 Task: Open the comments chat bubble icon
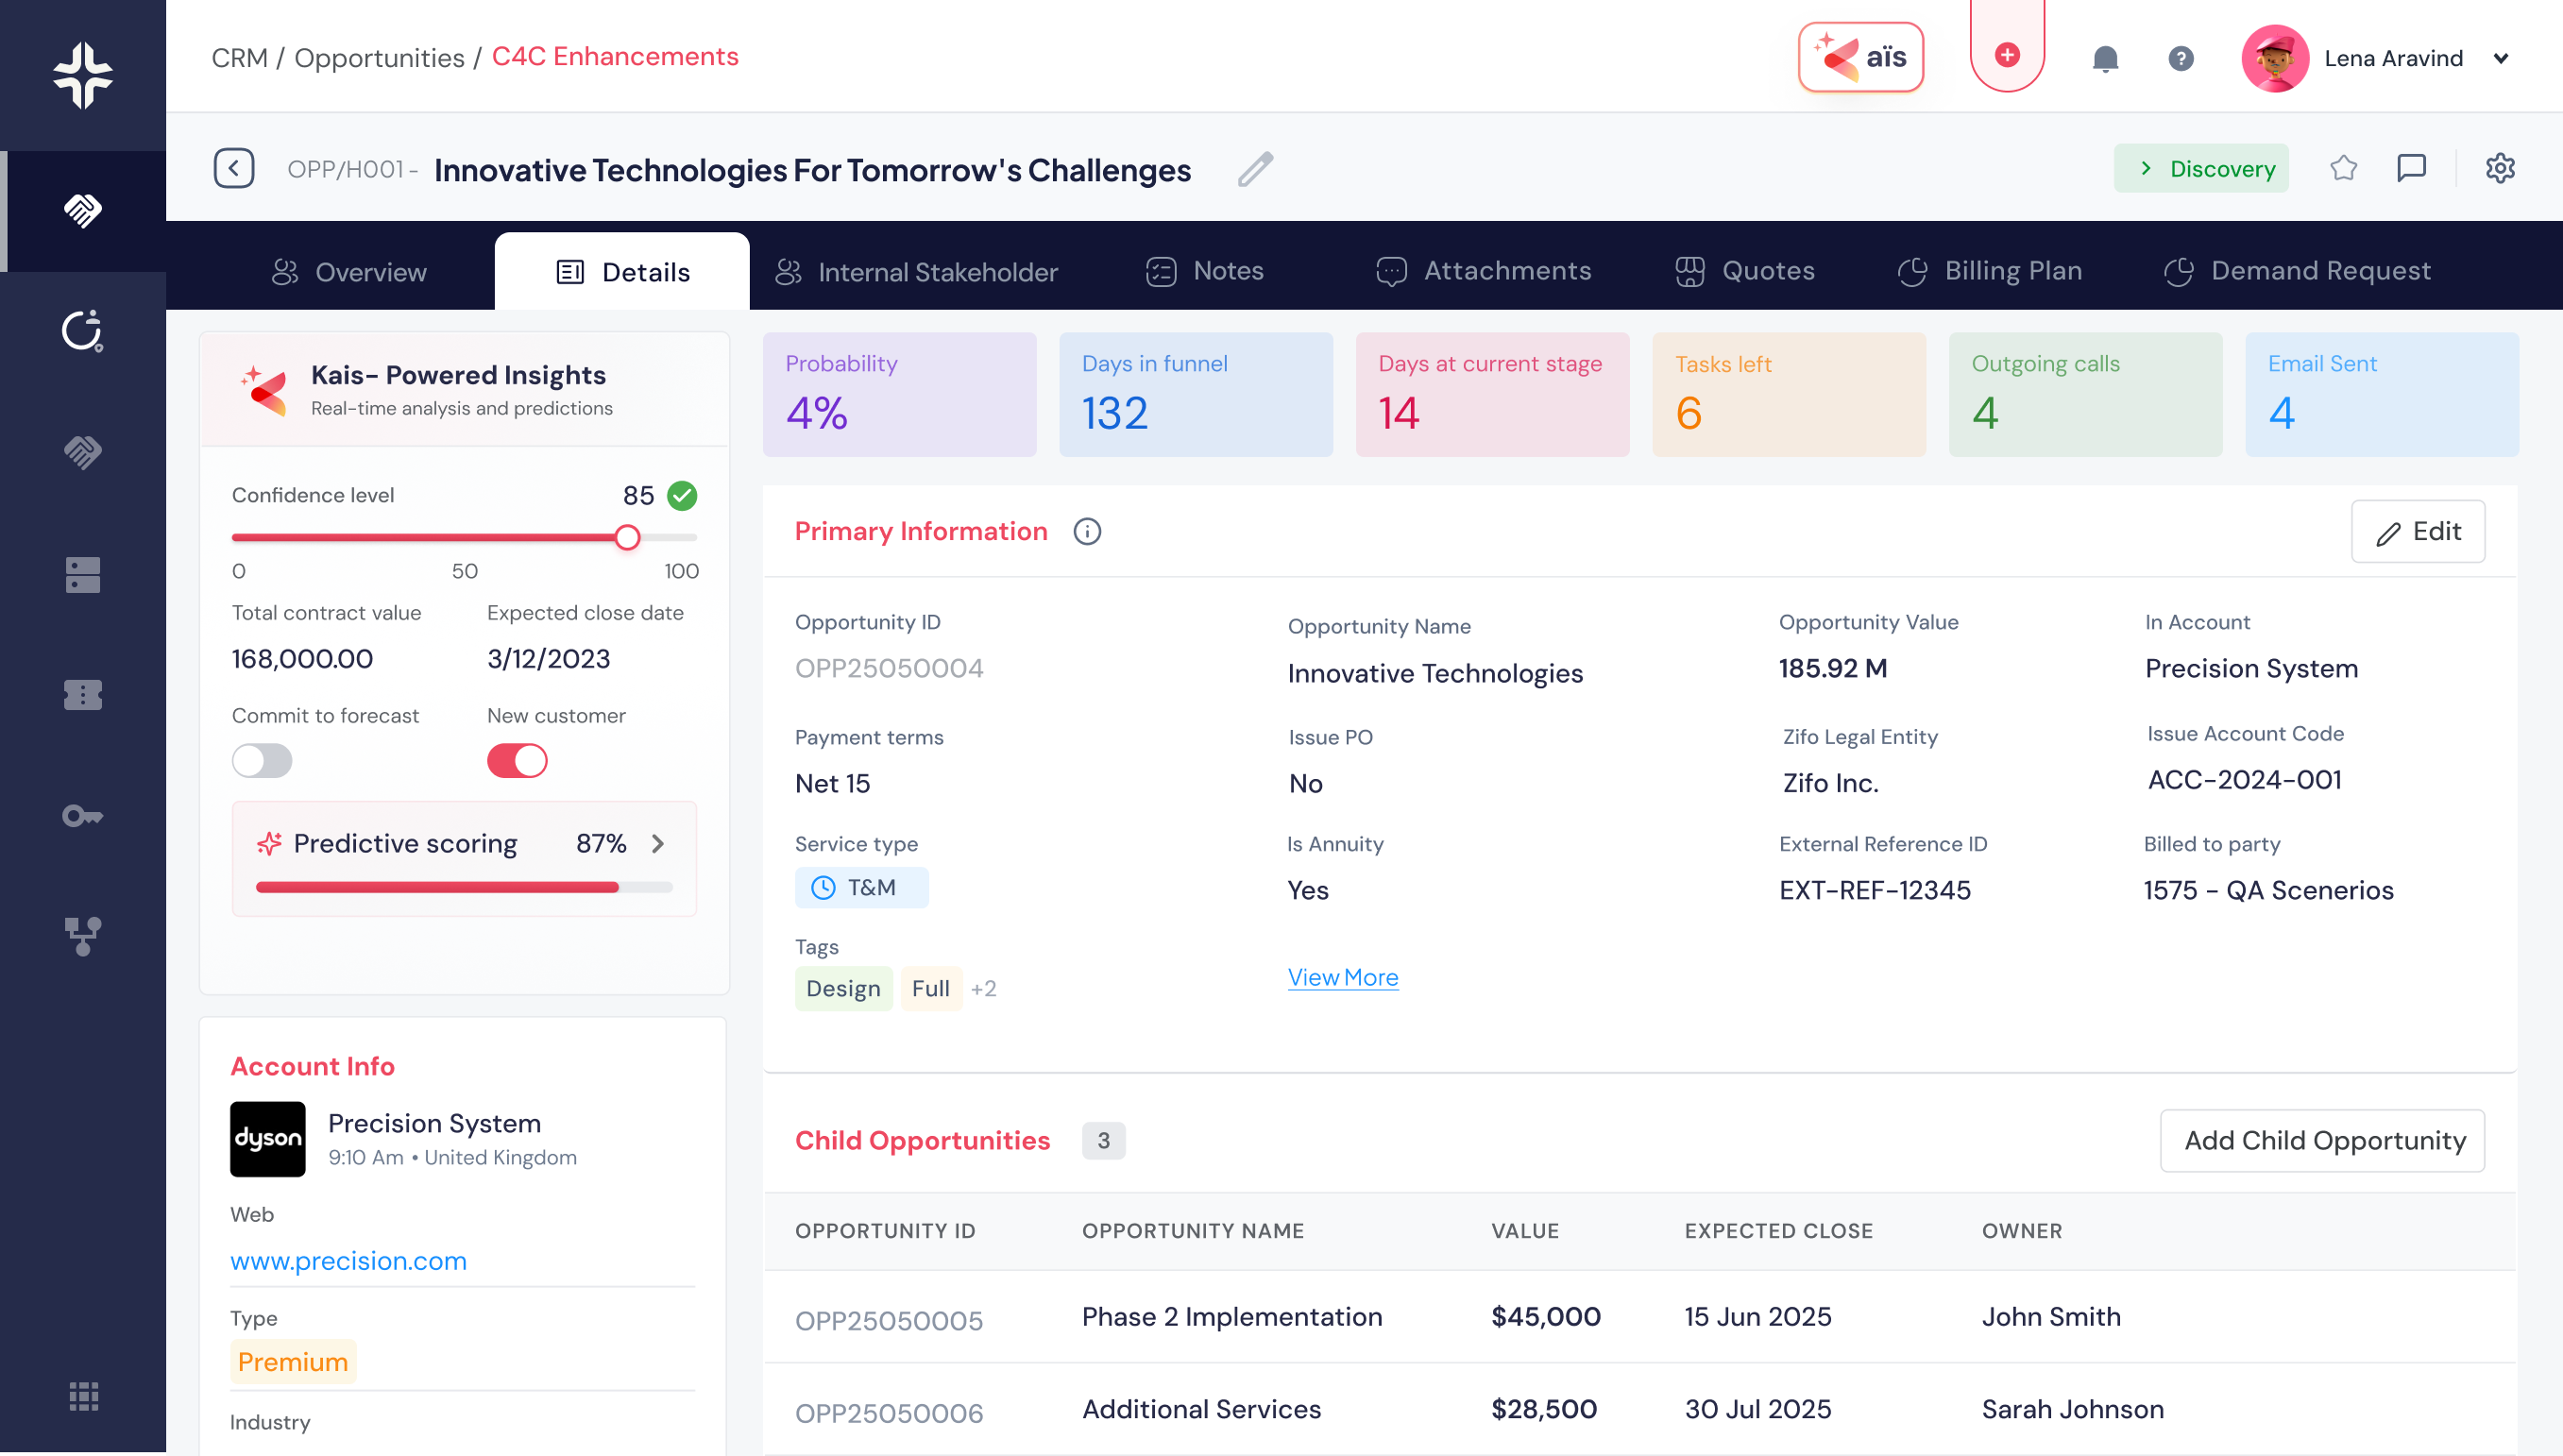coord(2411,168)
